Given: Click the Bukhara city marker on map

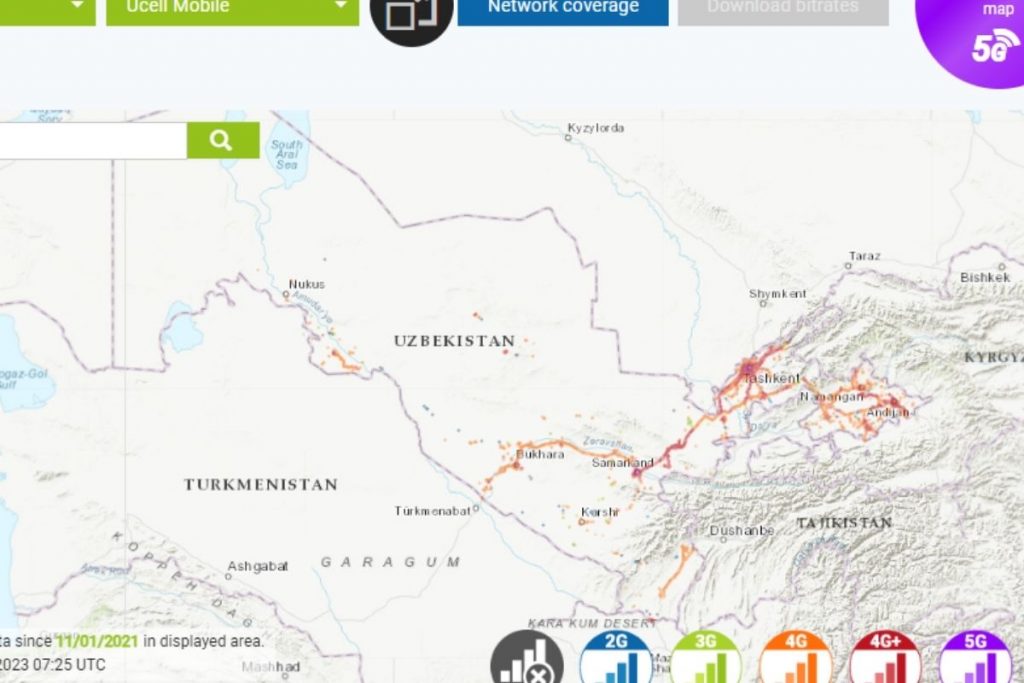Looking at the screenshot, I should [517, 465].
